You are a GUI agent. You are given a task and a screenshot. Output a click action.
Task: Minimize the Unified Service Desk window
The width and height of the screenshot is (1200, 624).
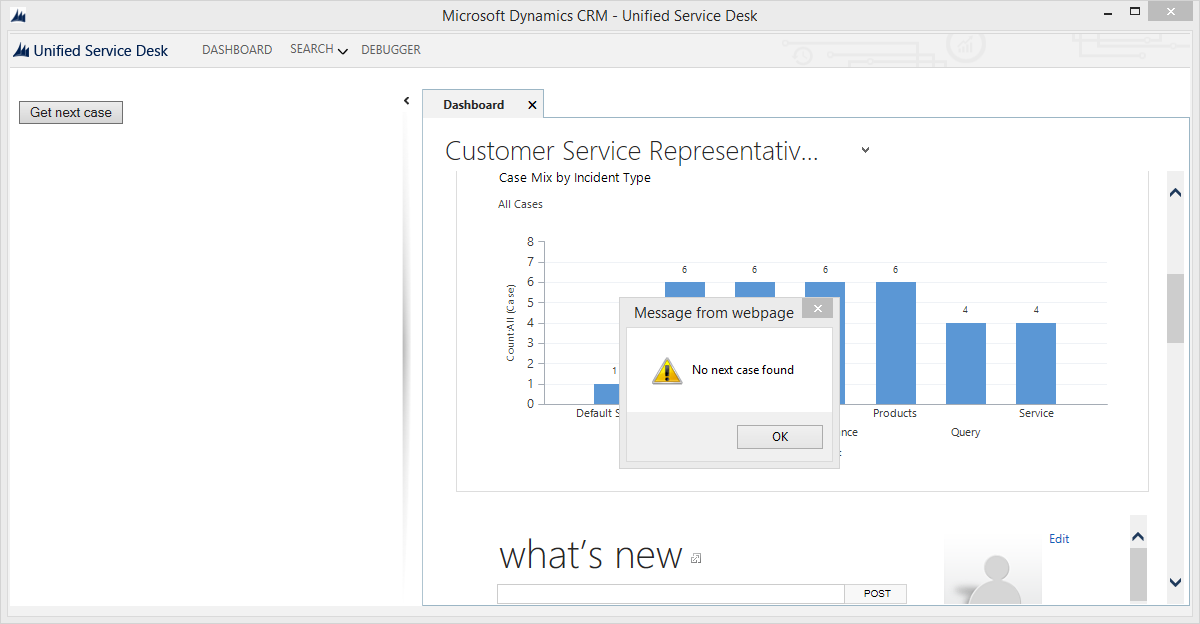pyautogui.click(x=1109, y=12)
